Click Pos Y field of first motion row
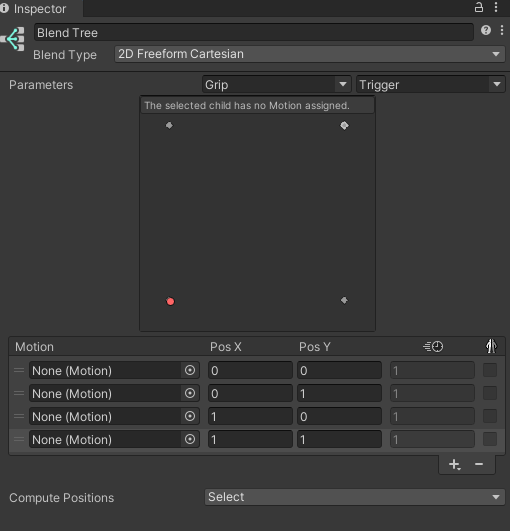 [339, 370]
